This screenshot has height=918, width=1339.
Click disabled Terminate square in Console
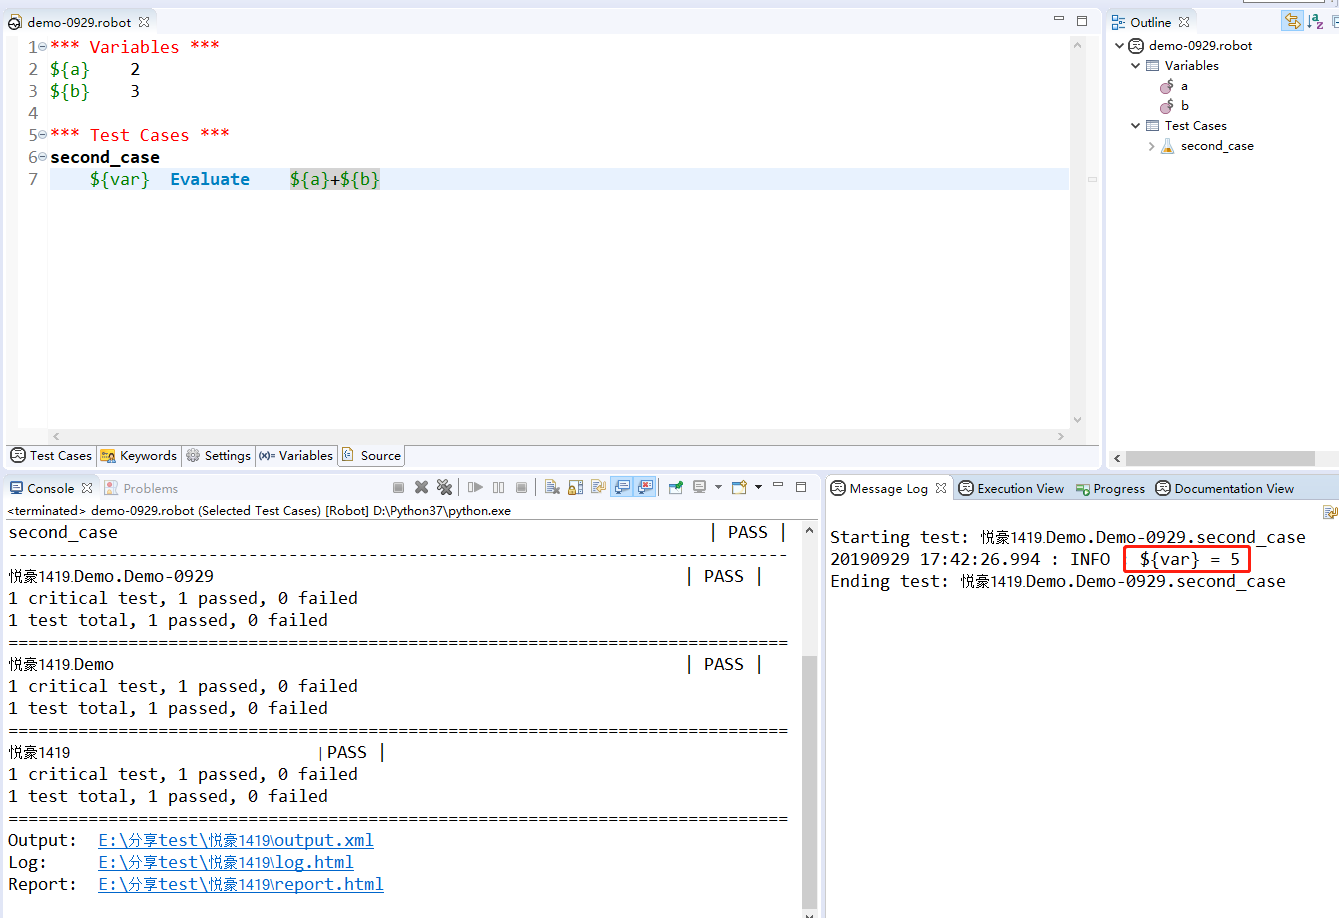[x=398, y=487]
